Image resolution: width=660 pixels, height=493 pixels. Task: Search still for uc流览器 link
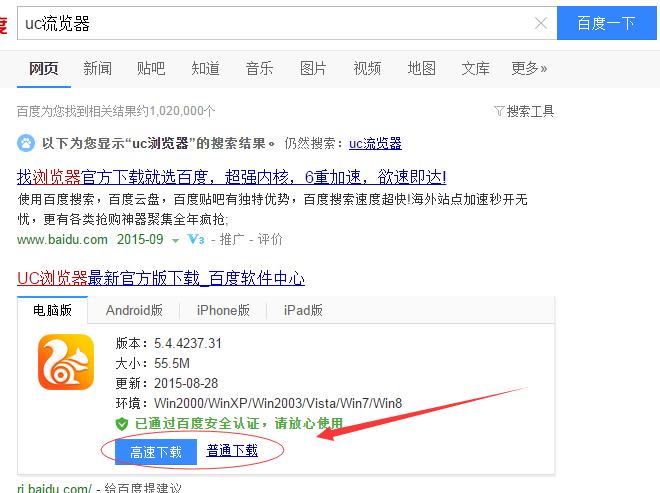pos(375,144)
